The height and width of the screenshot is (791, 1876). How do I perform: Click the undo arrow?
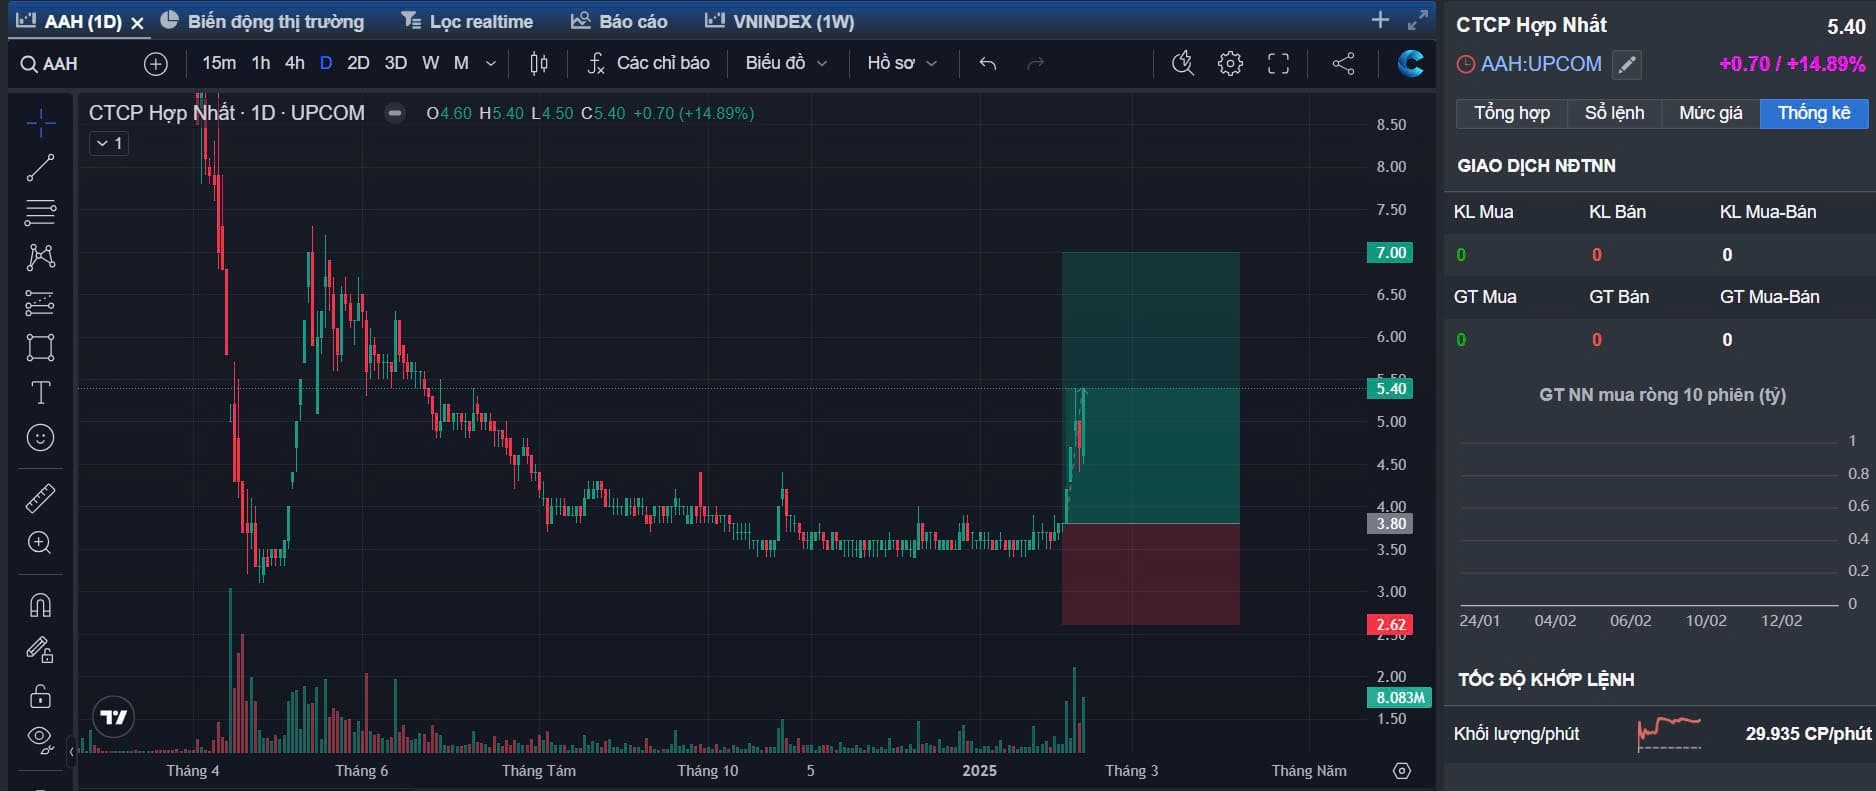(988, 64)
